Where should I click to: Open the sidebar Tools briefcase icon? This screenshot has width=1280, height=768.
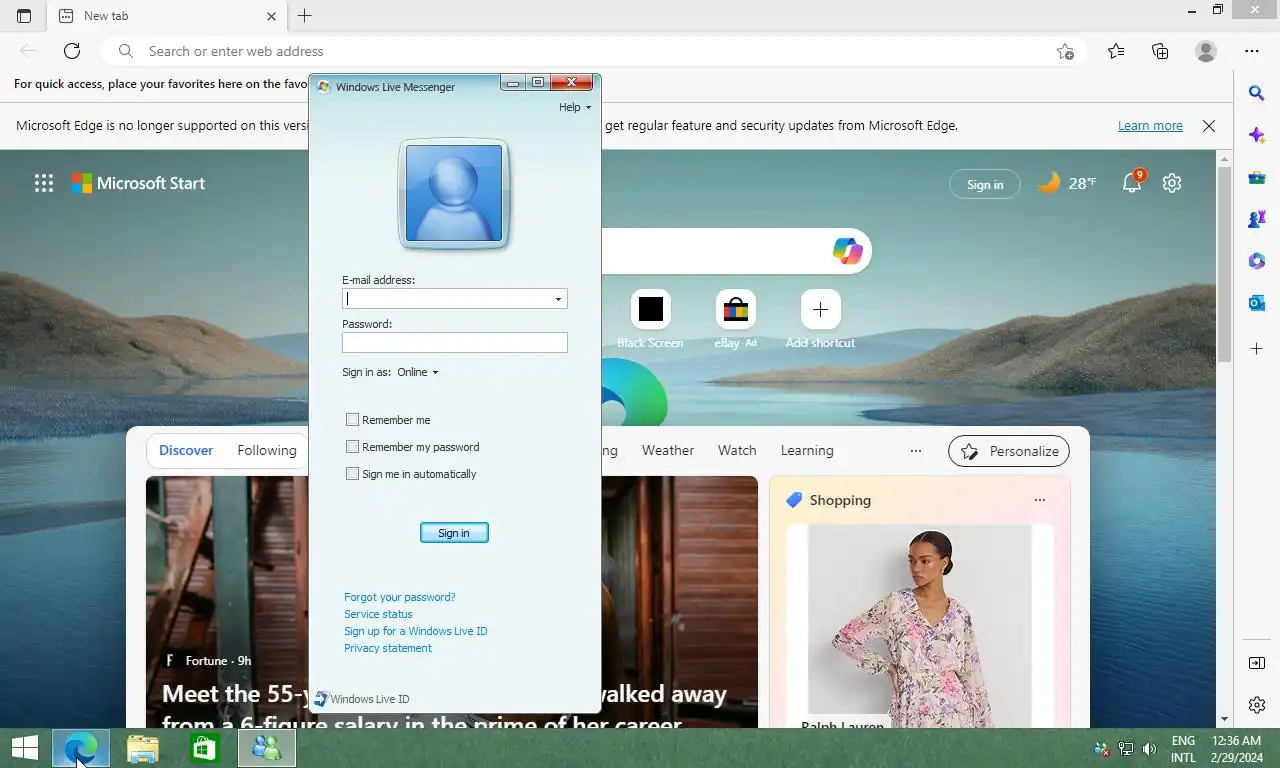tap(1257, 178)
